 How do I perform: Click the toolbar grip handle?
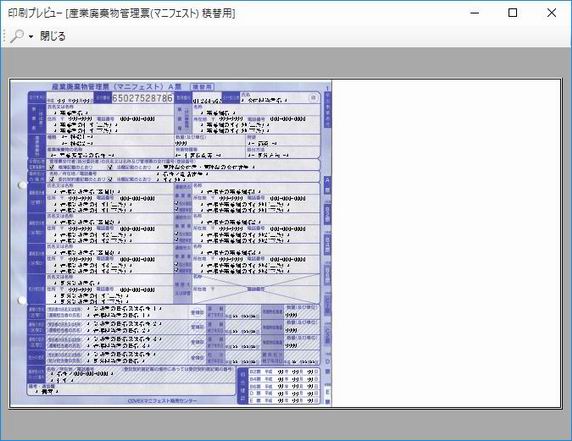4,36
